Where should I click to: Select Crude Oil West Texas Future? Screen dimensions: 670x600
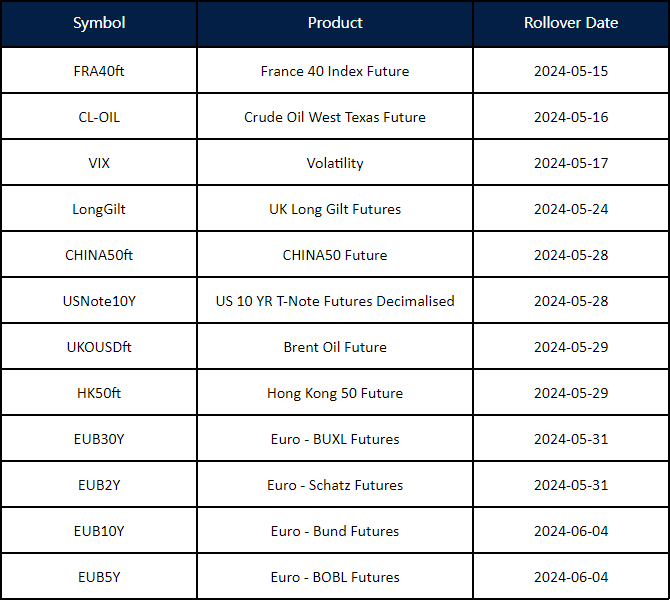pyautogui.click(x=335, y=117)
